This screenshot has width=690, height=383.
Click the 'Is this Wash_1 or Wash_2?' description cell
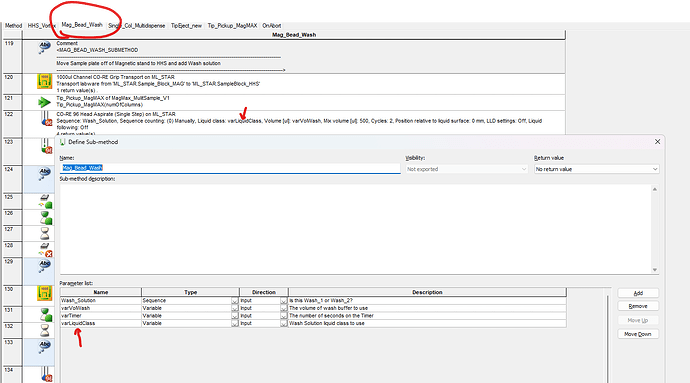[427, 301]
